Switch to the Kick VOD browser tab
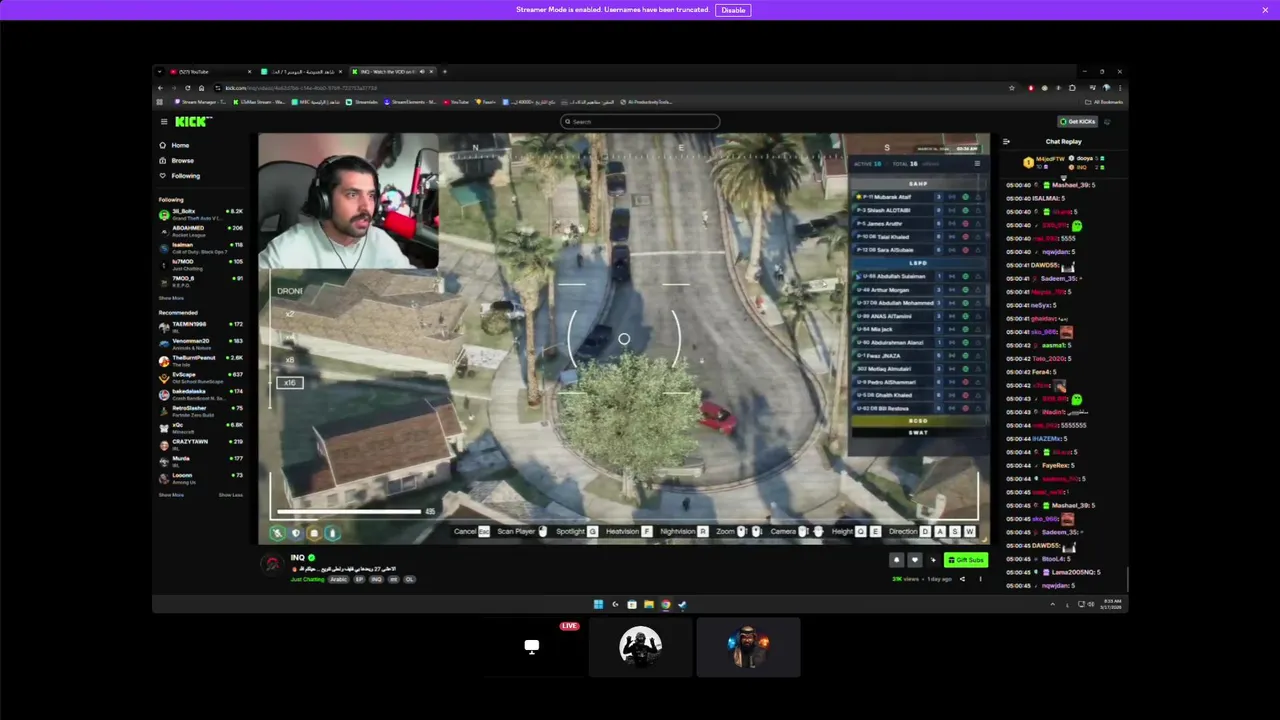The height and width of the screenshot is (720, 1280). click(393, 72)
